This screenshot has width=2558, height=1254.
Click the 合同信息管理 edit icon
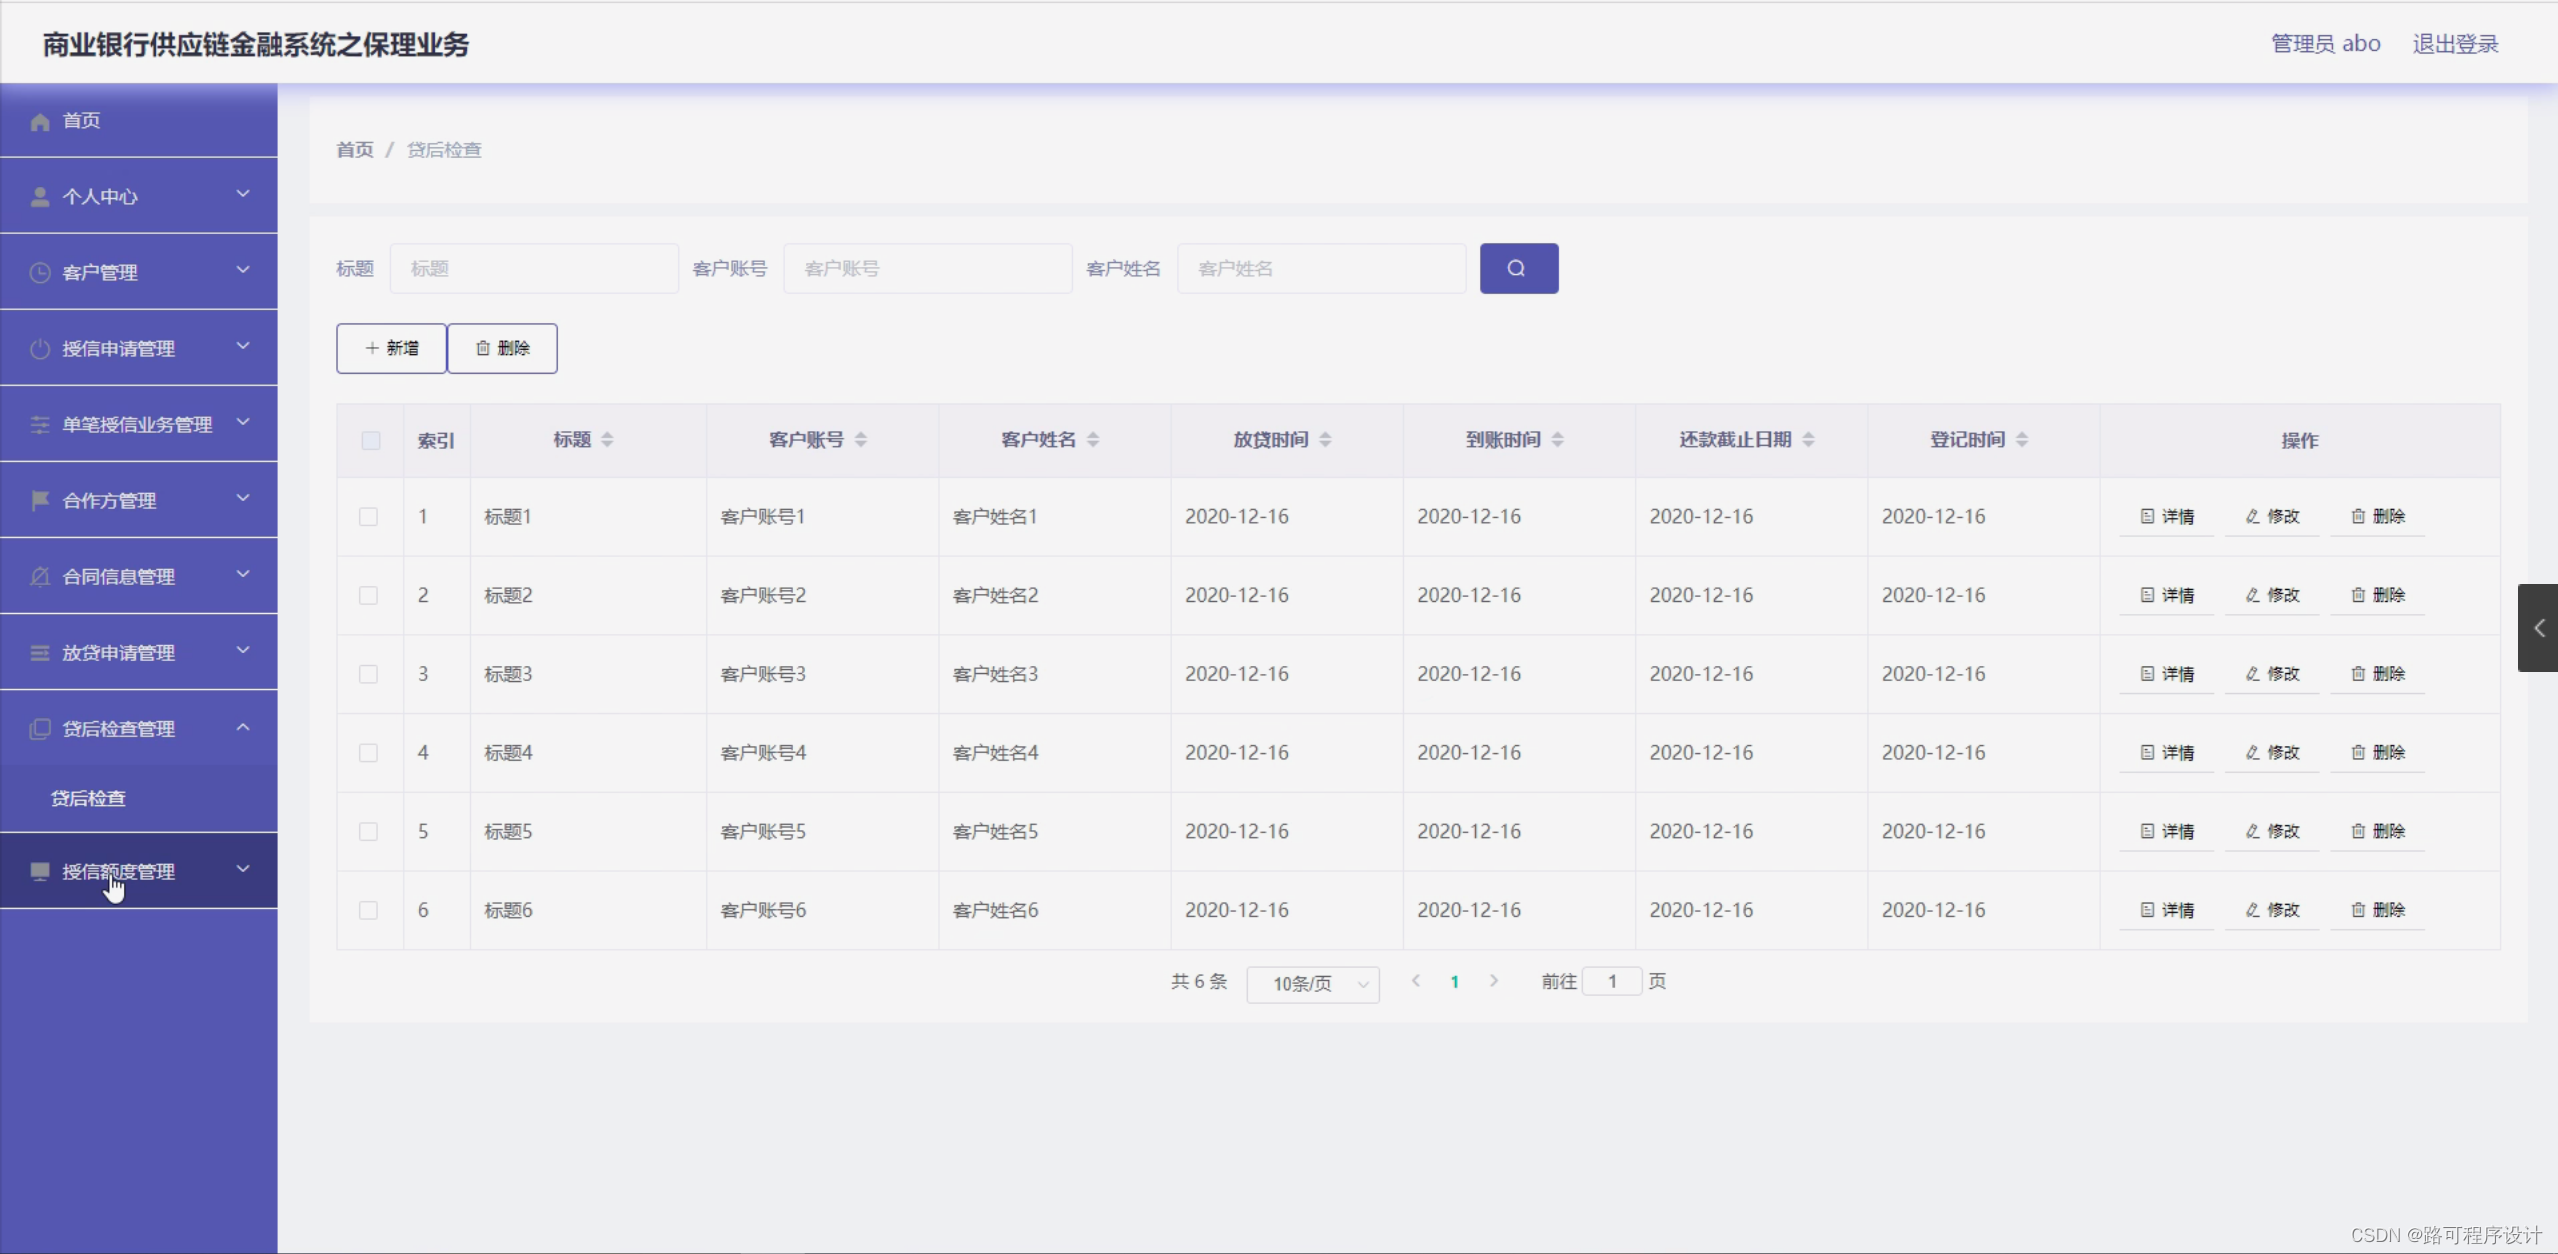click(x=40, y=576)
